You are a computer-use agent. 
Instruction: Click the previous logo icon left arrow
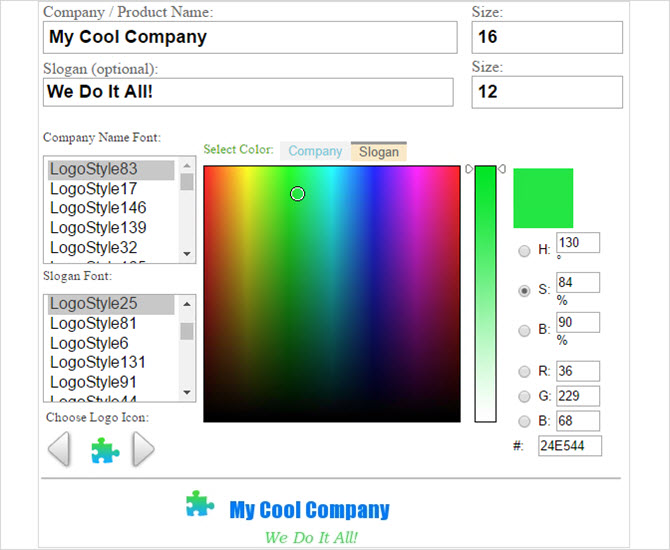click(x=59, y=449)
